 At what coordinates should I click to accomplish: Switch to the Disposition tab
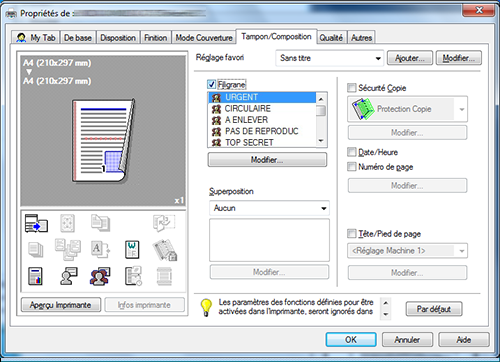[118, 38]
